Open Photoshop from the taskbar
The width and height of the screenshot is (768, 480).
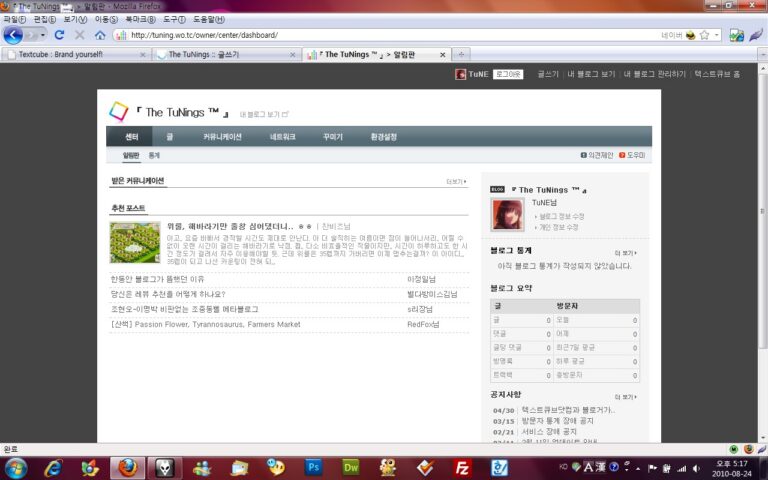click(313, 468)
